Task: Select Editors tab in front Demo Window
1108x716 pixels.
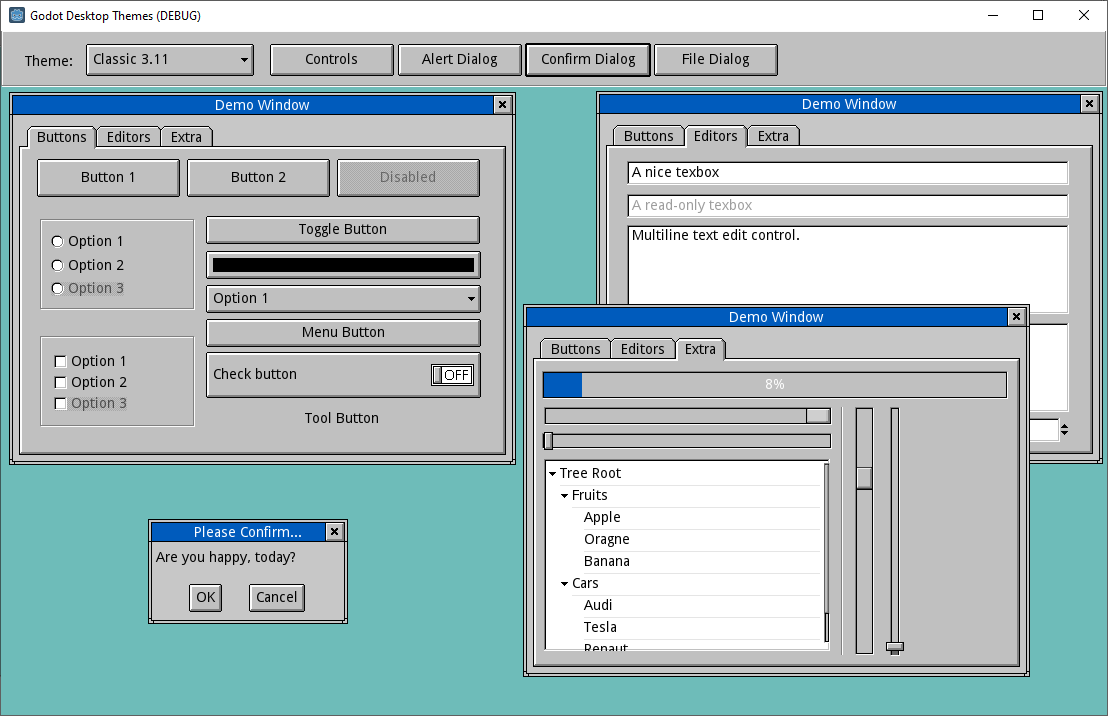Action: [642, 349]
